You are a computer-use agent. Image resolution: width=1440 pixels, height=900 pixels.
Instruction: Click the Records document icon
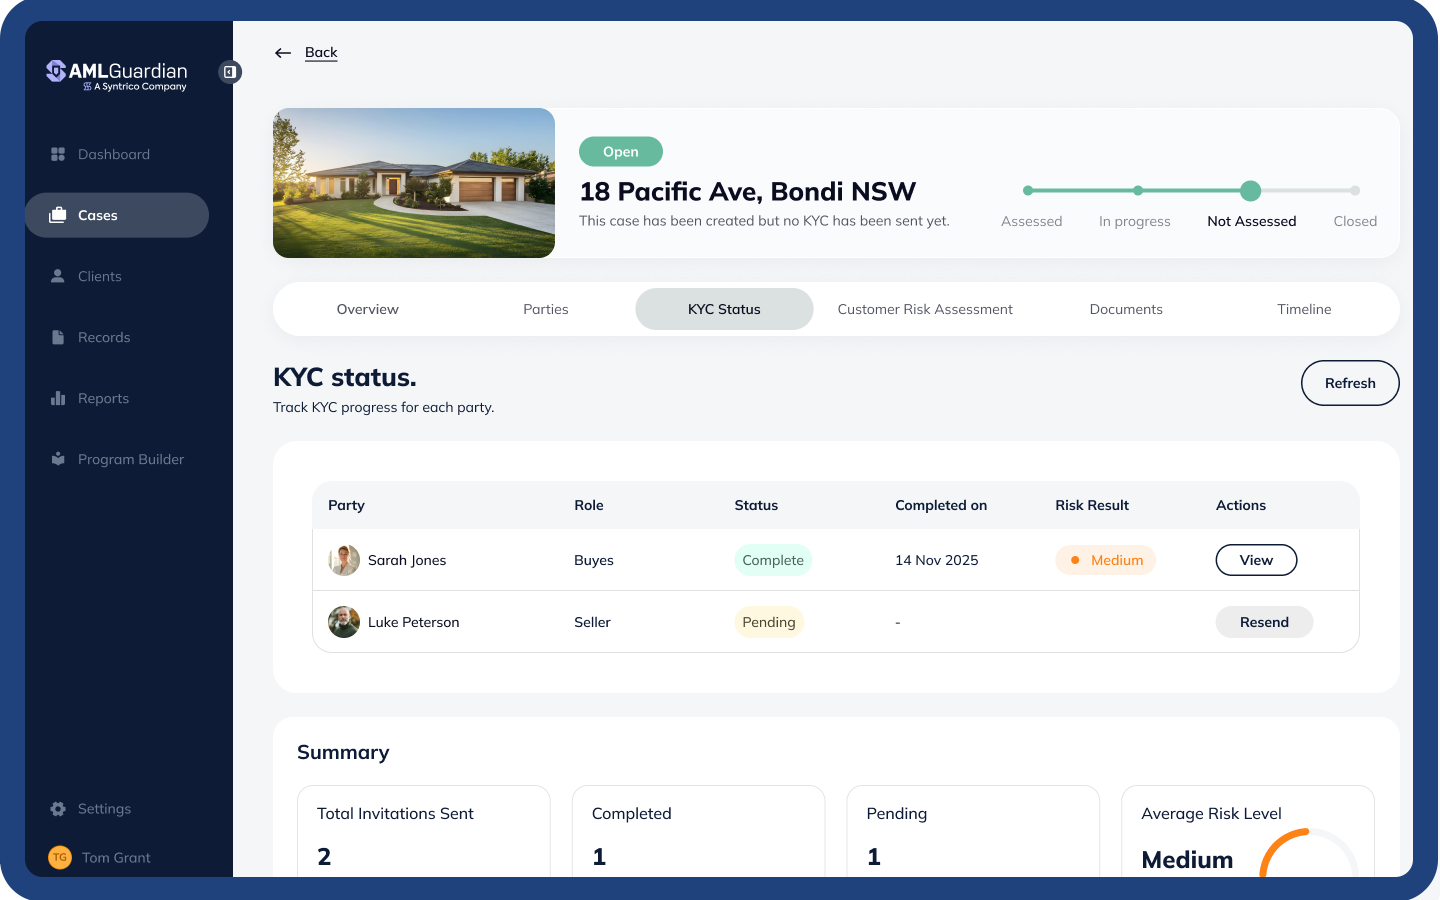58,337
